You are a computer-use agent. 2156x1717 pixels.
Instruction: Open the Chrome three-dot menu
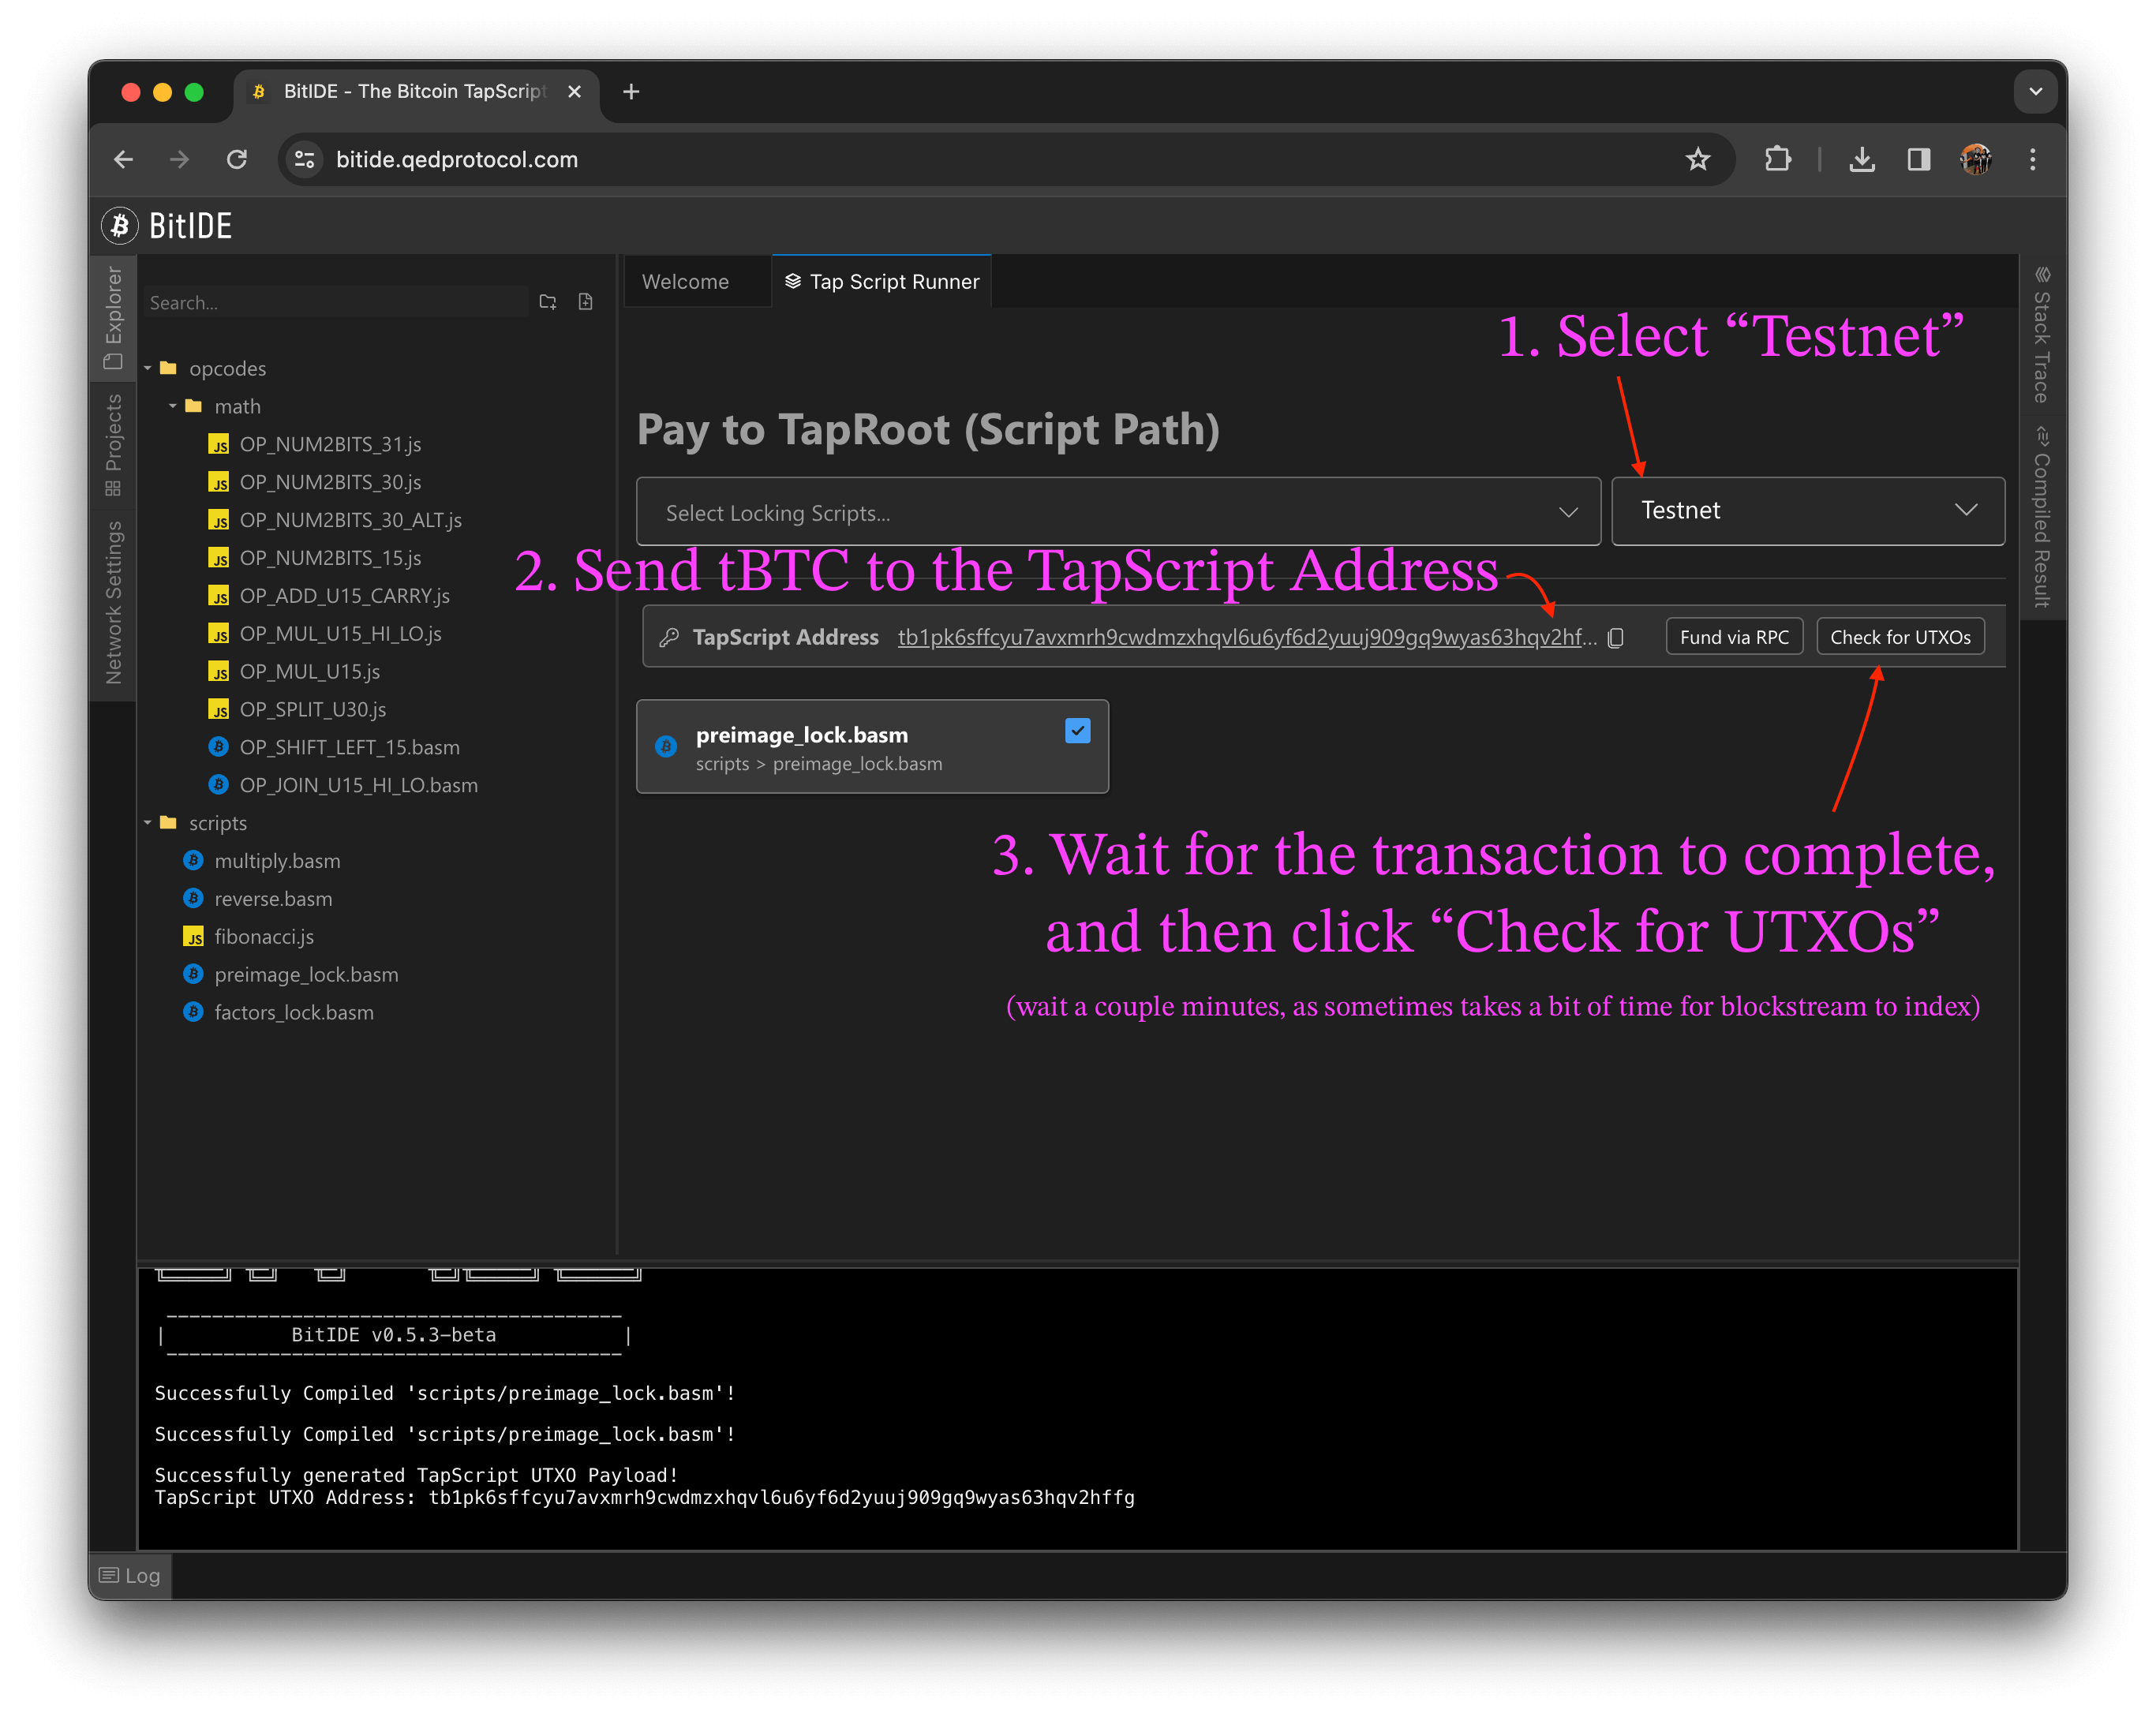coord(2033,160)
